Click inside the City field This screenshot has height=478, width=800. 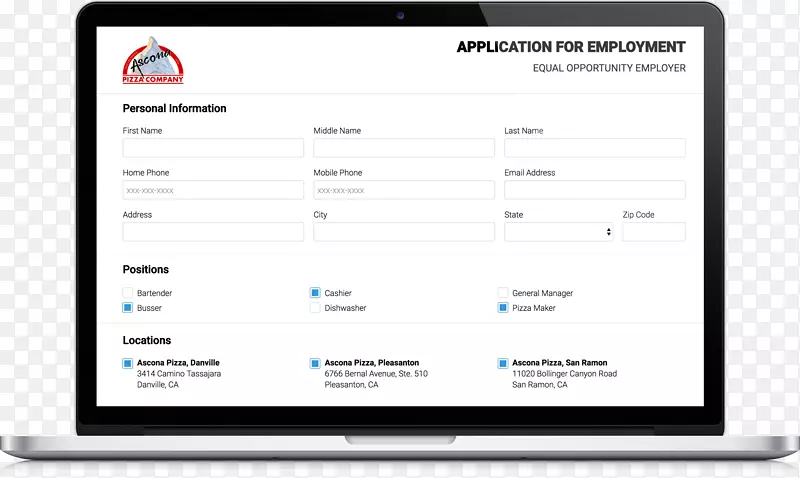click(404, 232)
